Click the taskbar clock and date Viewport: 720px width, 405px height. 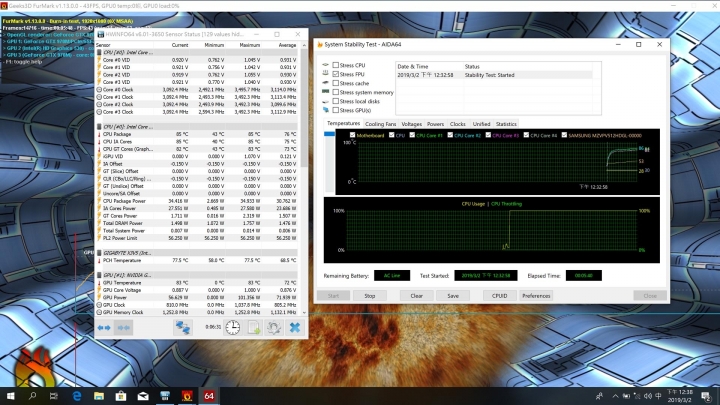pos(680,396)
